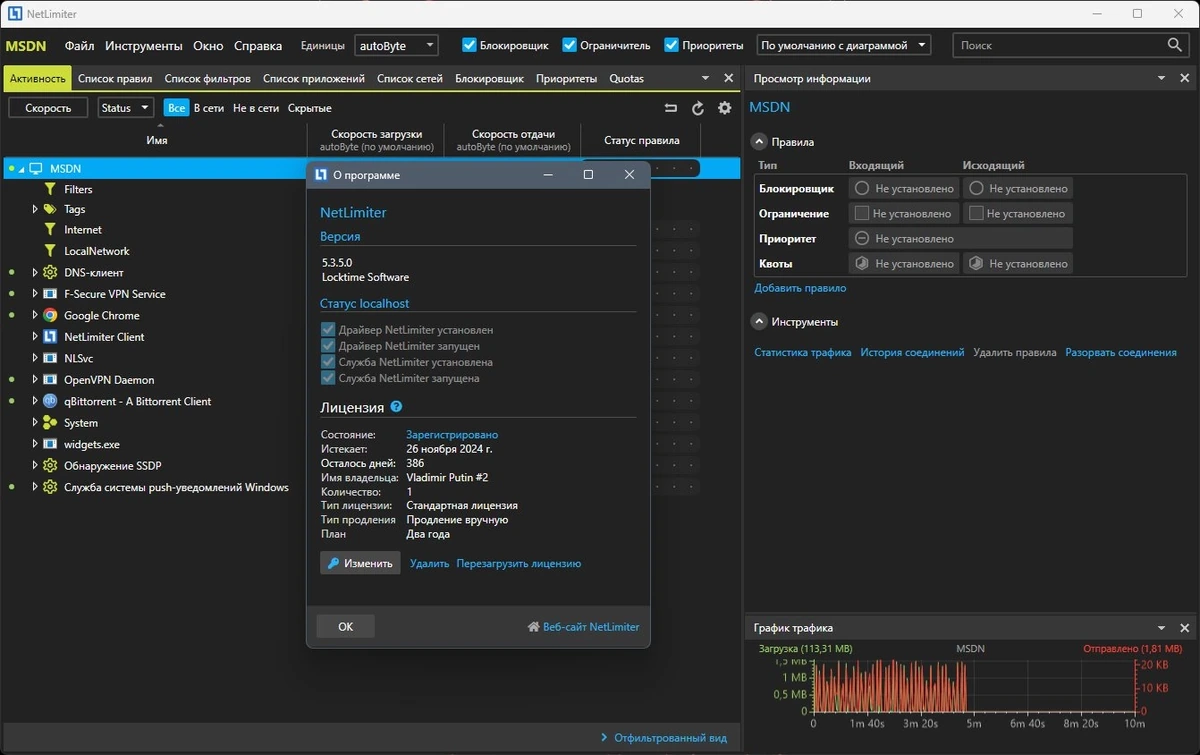Viewport: 1200px width, 755px height.
Task: Open the Файл menu
Action: point(80,45)
